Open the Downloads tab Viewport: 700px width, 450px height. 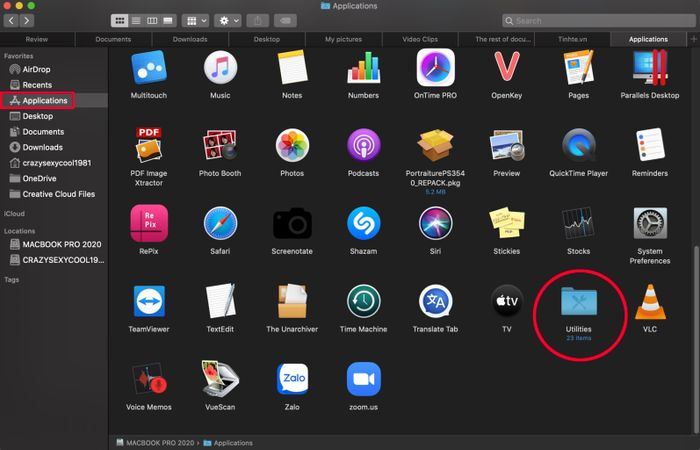coord(190,39)
